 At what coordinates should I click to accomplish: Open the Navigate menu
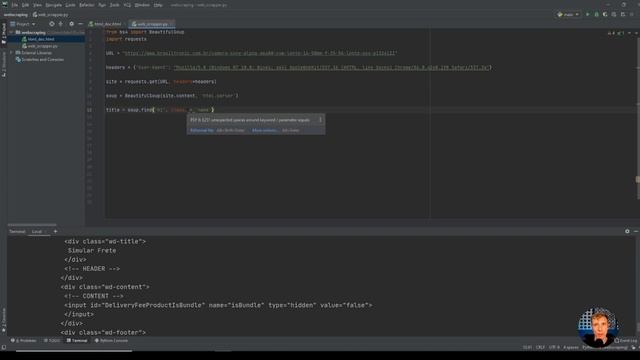[53, 5]
